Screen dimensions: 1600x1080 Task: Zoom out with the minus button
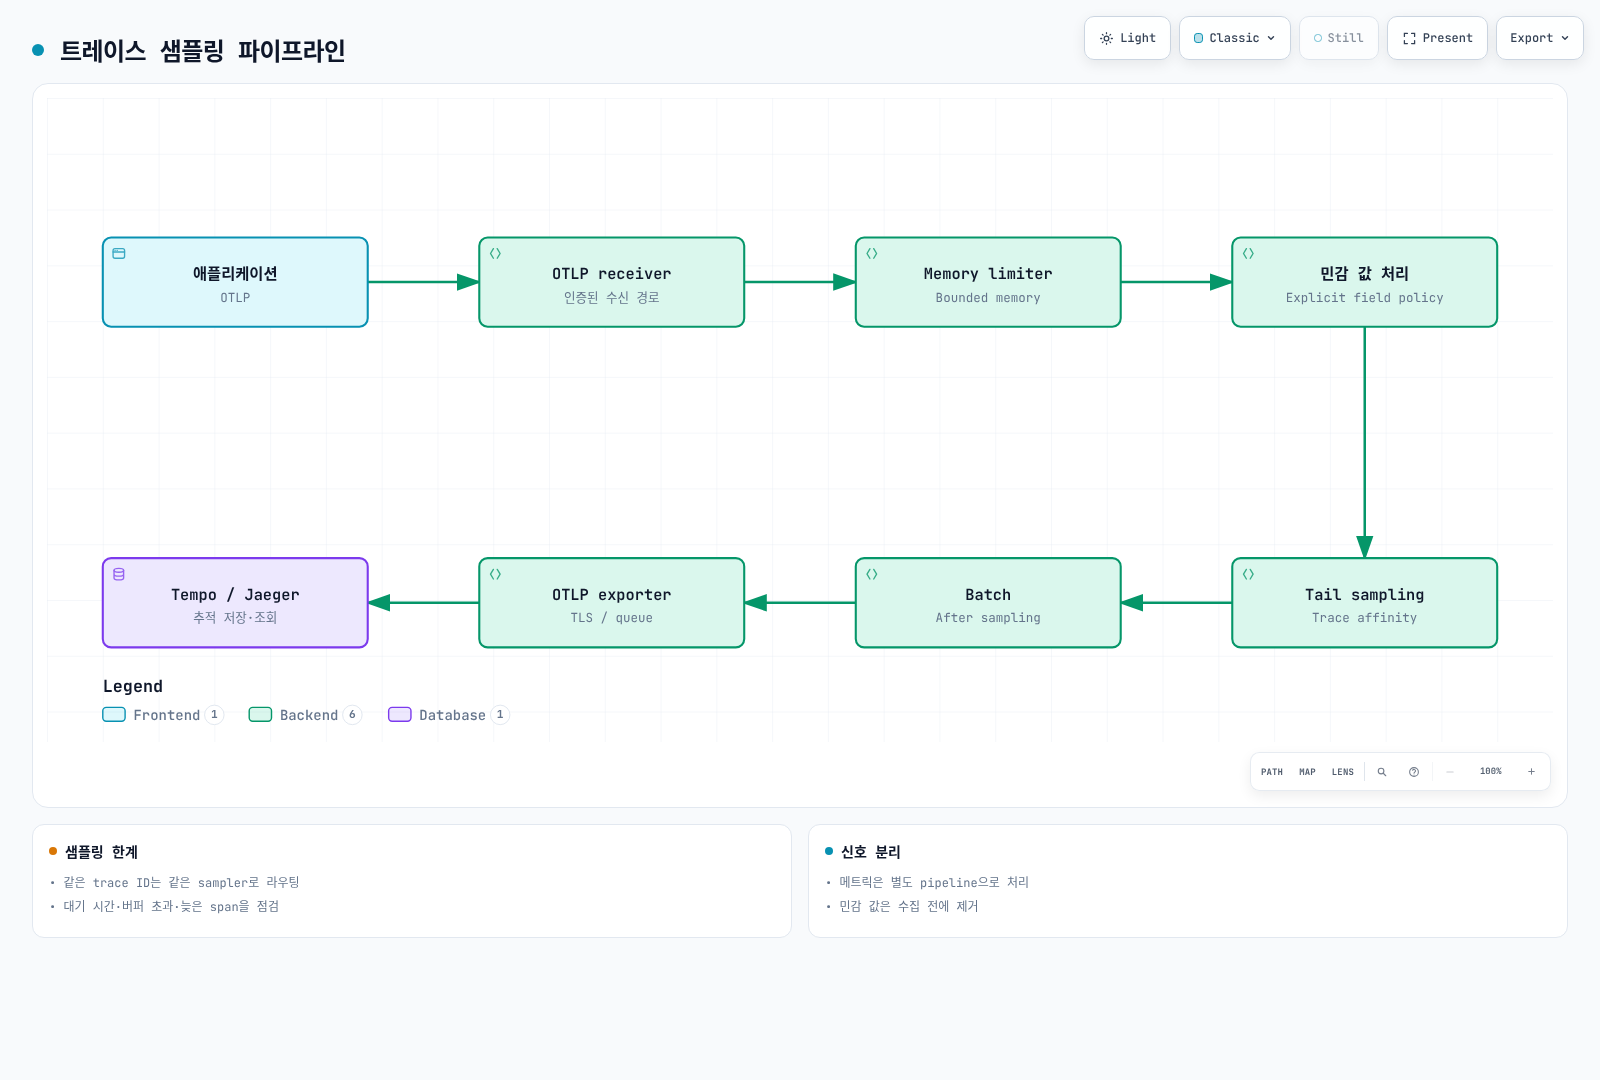point(1450,772)
